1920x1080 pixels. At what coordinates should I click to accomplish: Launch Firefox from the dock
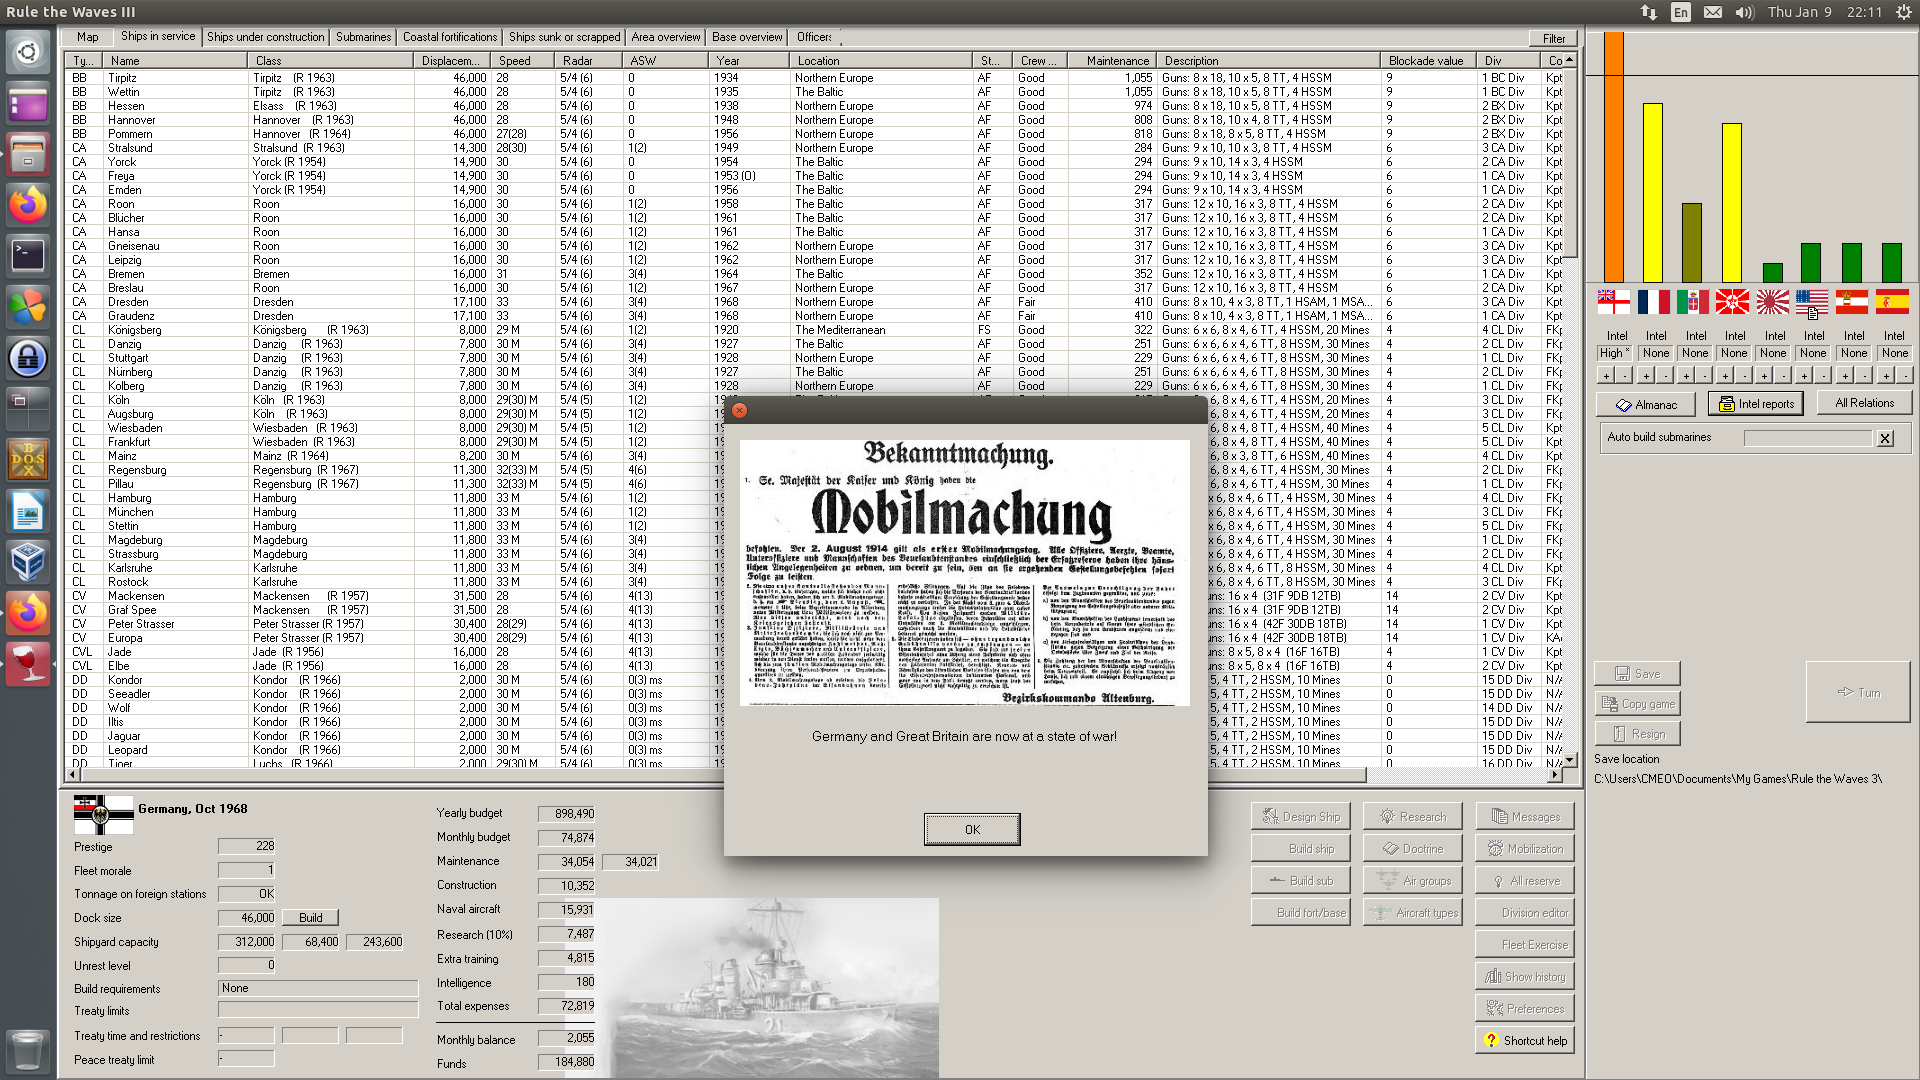click(28, 205)
